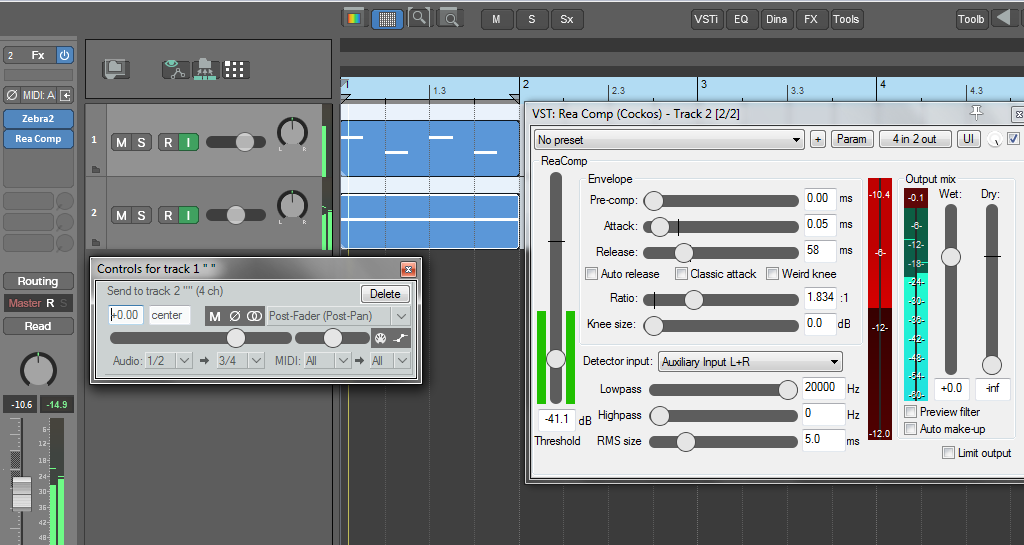1024x545 pixels.
Task: Click the M toolbar button
Action: [x=496, y=20]
